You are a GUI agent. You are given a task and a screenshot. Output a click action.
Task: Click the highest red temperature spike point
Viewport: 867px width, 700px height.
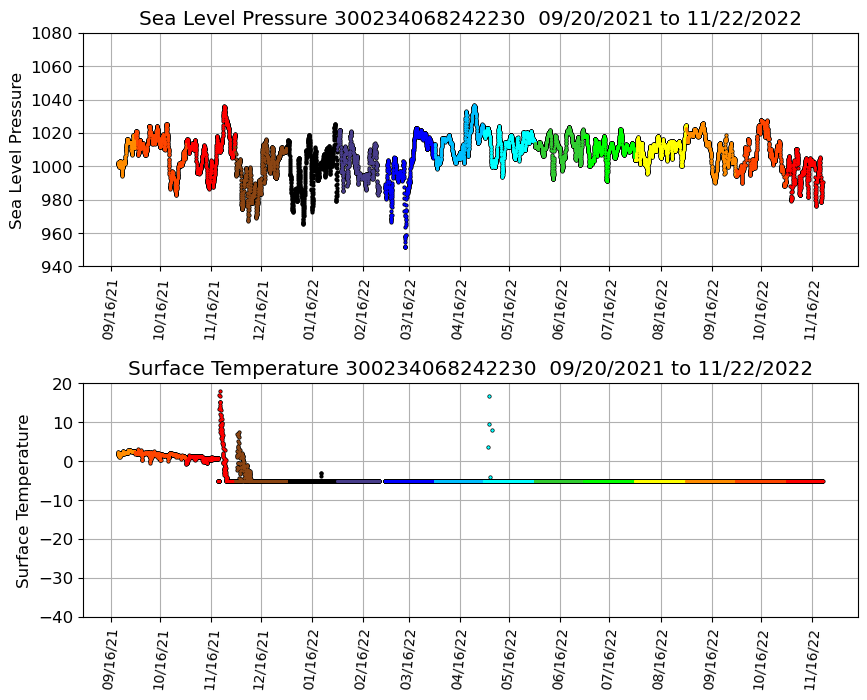(x=220, y=392)
